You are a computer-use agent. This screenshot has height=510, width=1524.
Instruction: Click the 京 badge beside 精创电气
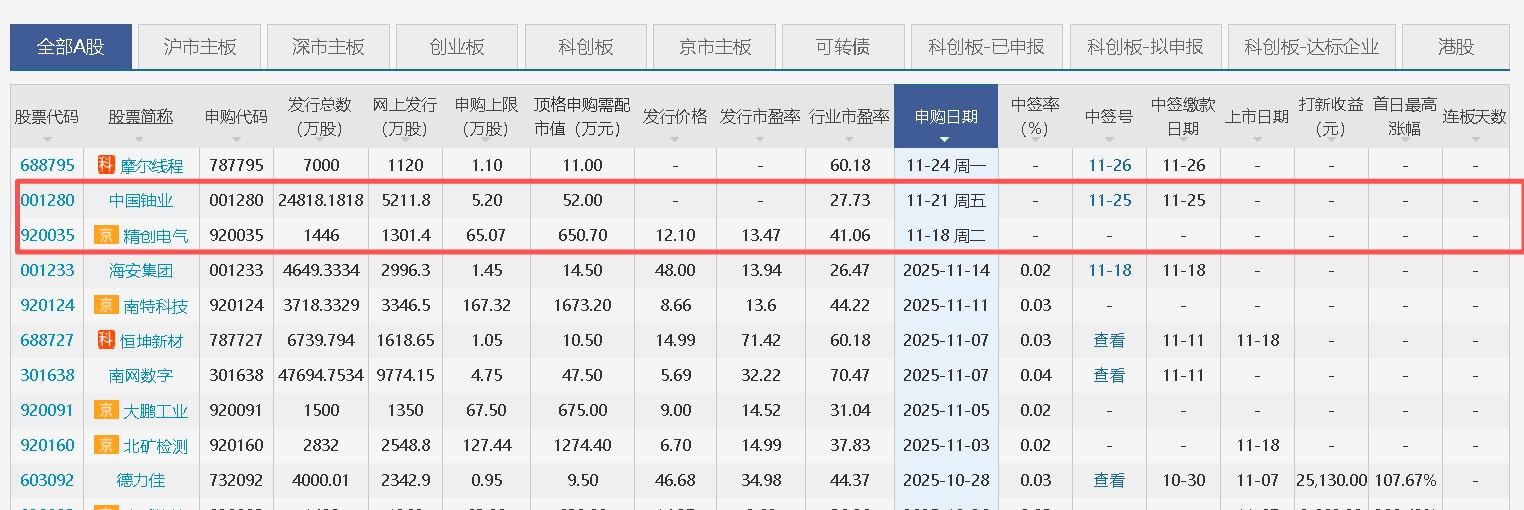[106, 235]
